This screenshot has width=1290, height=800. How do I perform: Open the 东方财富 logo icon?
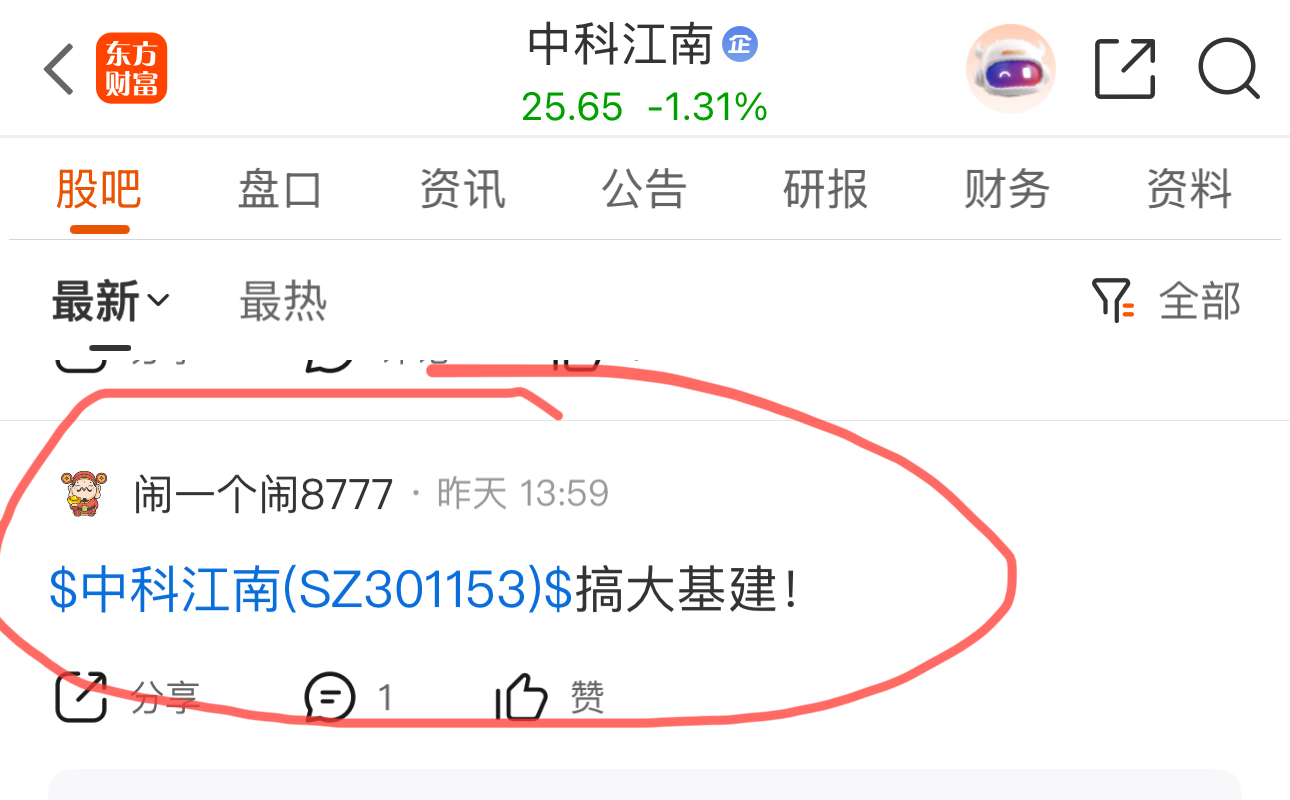(131, 69)
